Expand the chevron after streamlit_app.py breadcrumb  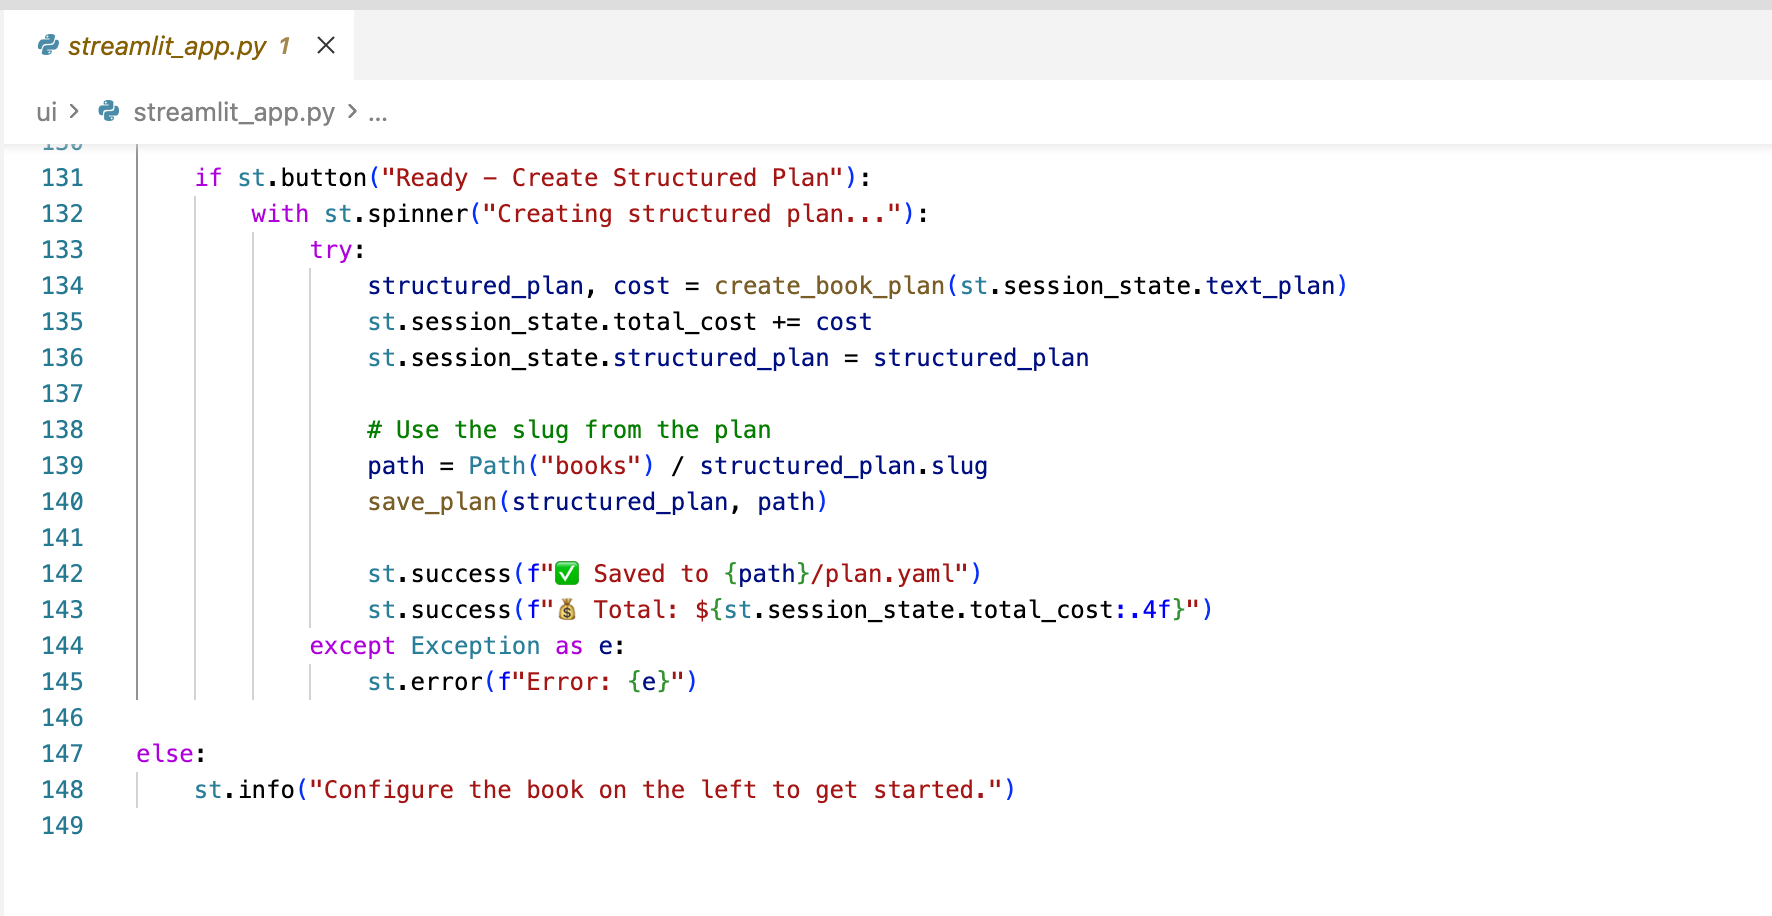[352, 111]
